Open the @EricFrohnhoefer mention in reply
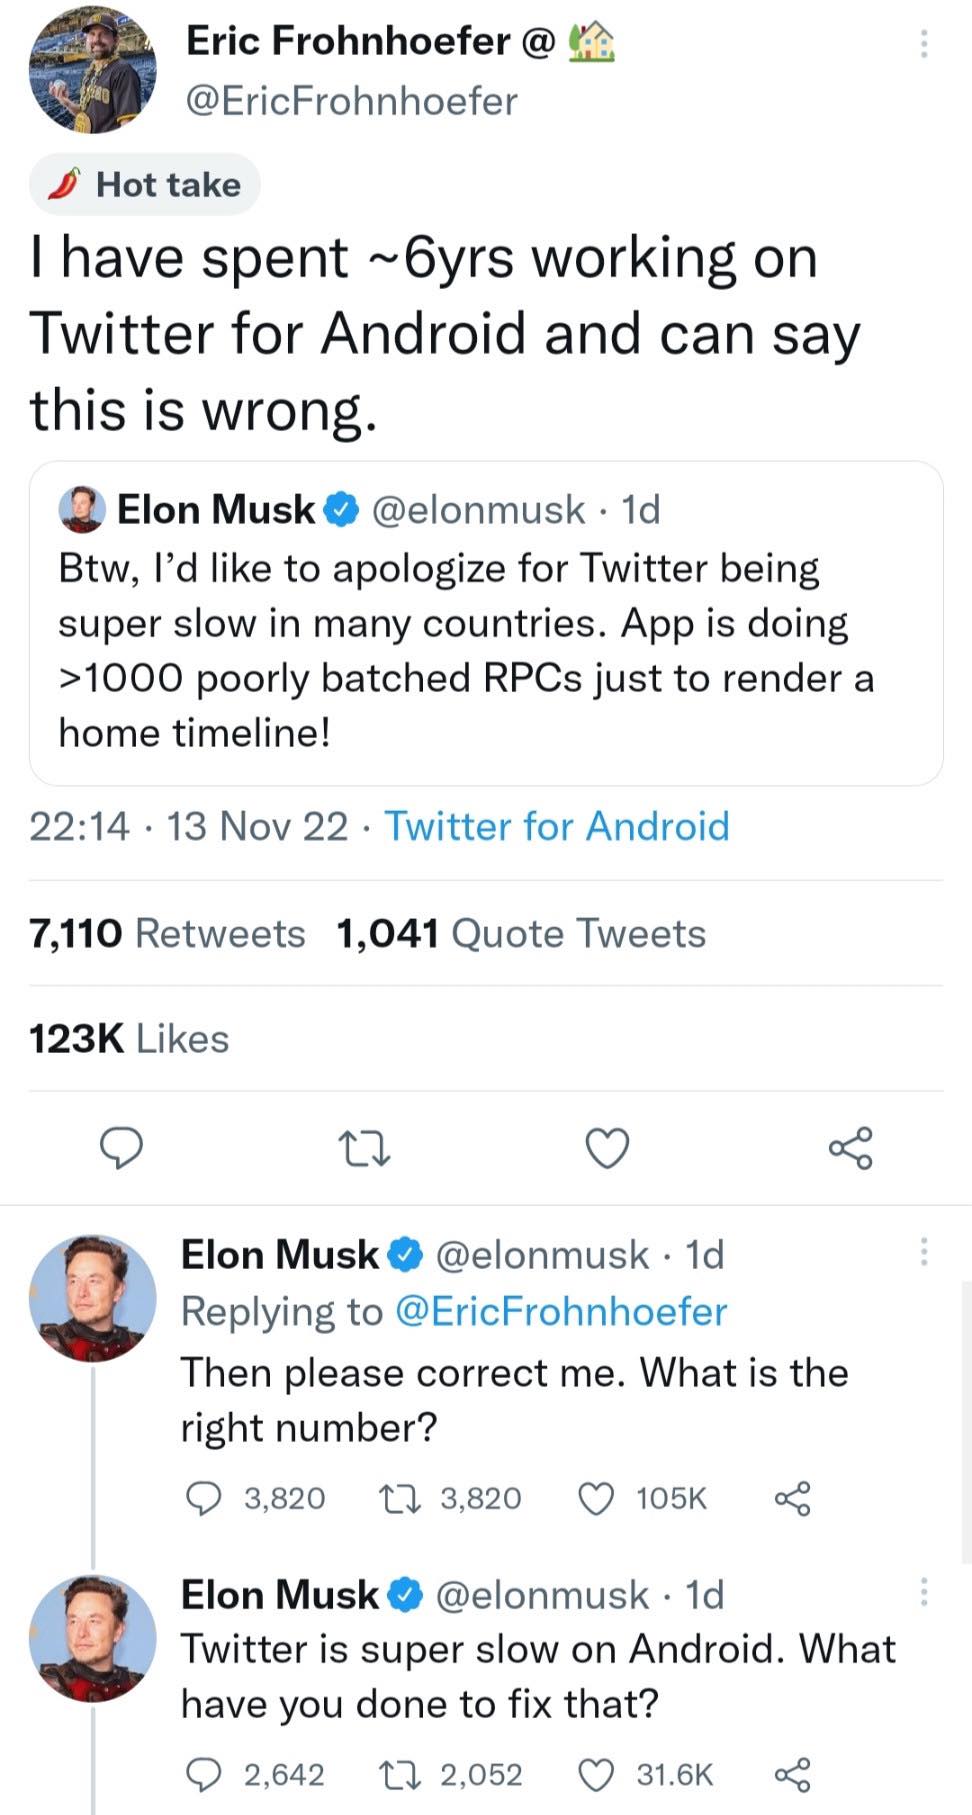The width and height of the screenshot is (972, 1815). click(x=561, y=1312)
